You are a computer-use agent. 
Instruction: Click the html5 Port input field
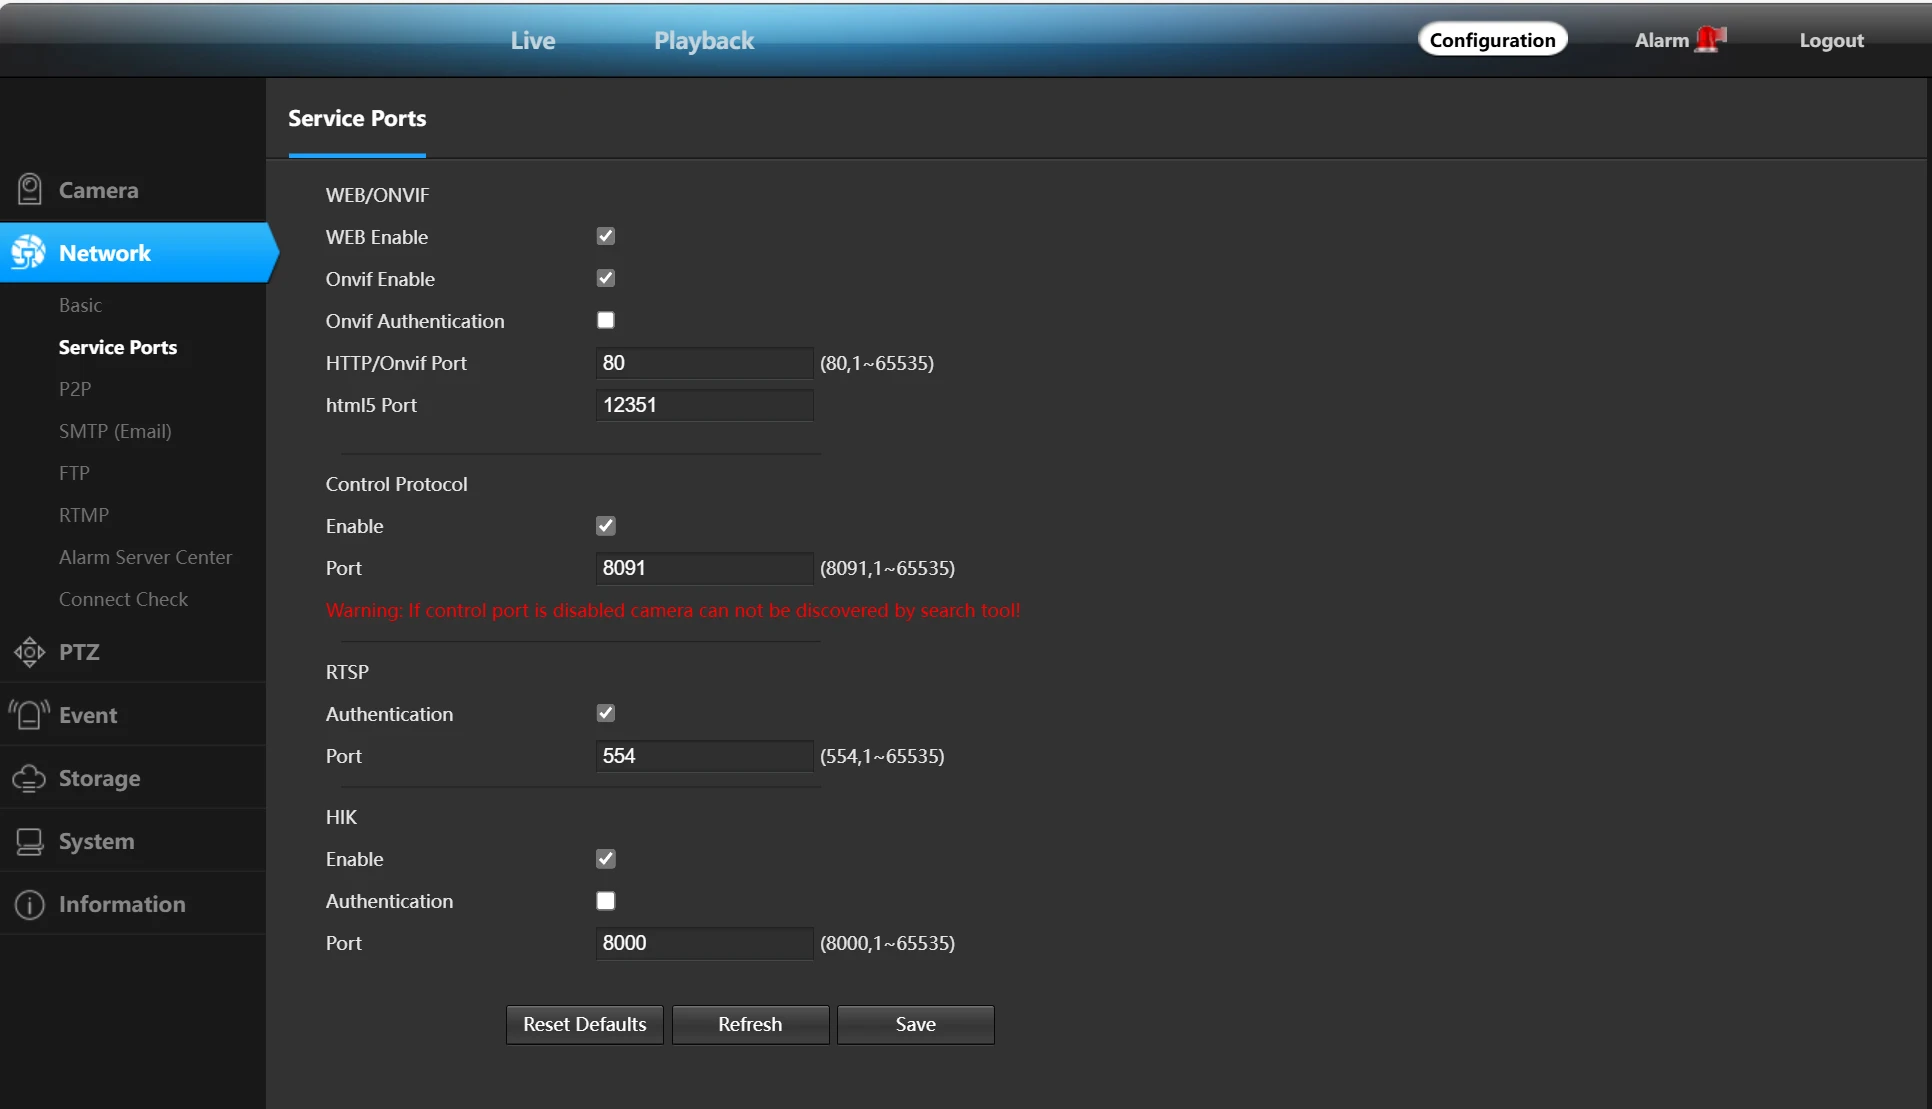pos(704,405)
